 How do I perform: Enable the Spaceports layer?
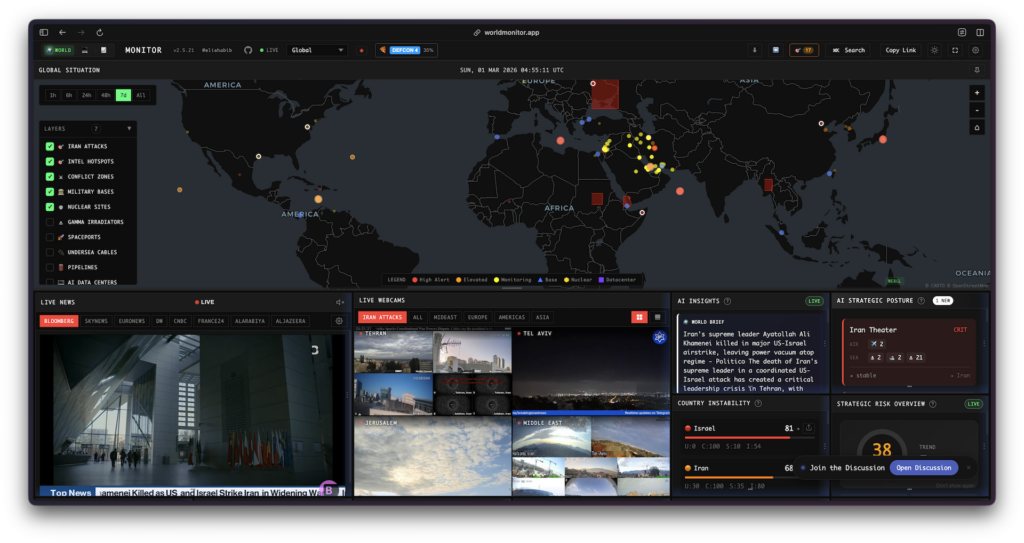point(50,237)
